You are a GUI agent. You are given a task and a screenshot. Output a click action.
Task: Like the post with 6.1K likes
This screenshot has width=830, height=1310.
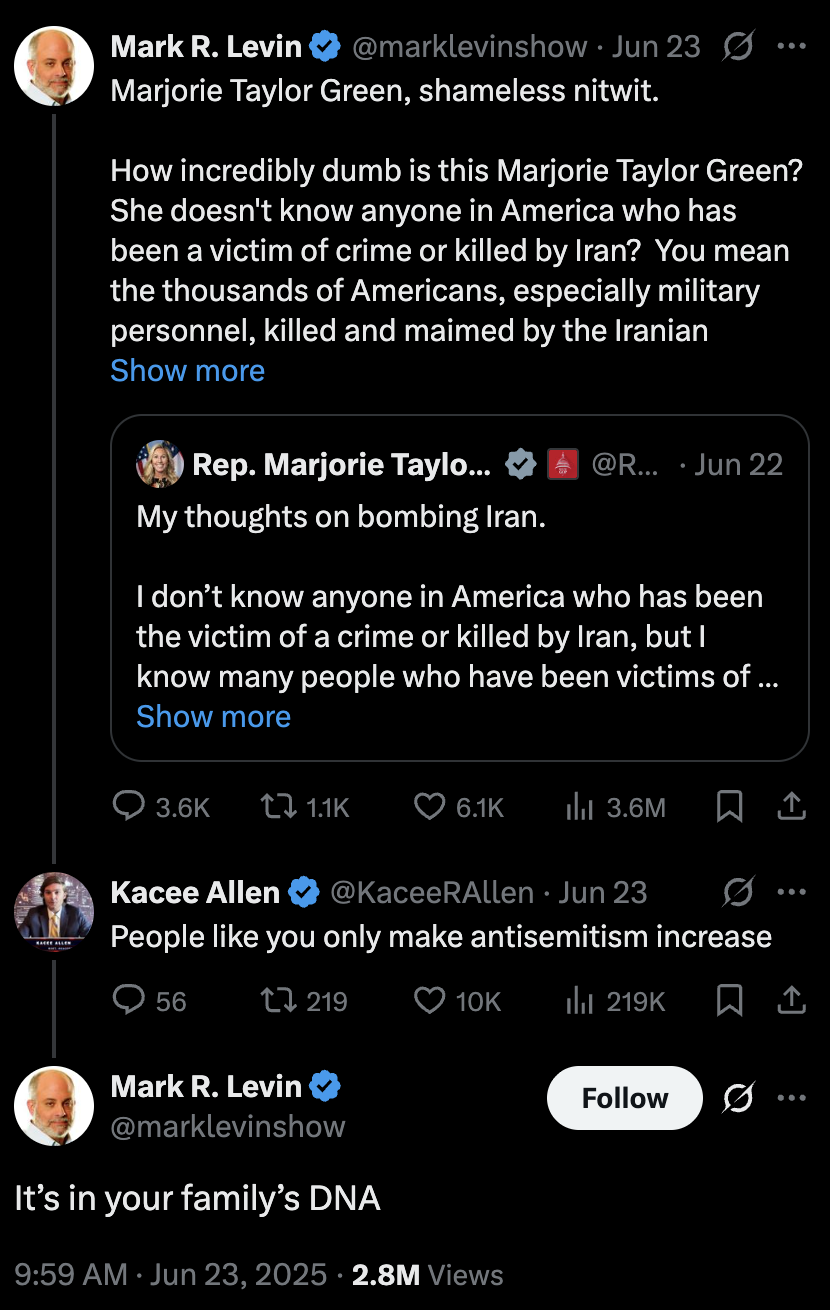pos(430,807)
